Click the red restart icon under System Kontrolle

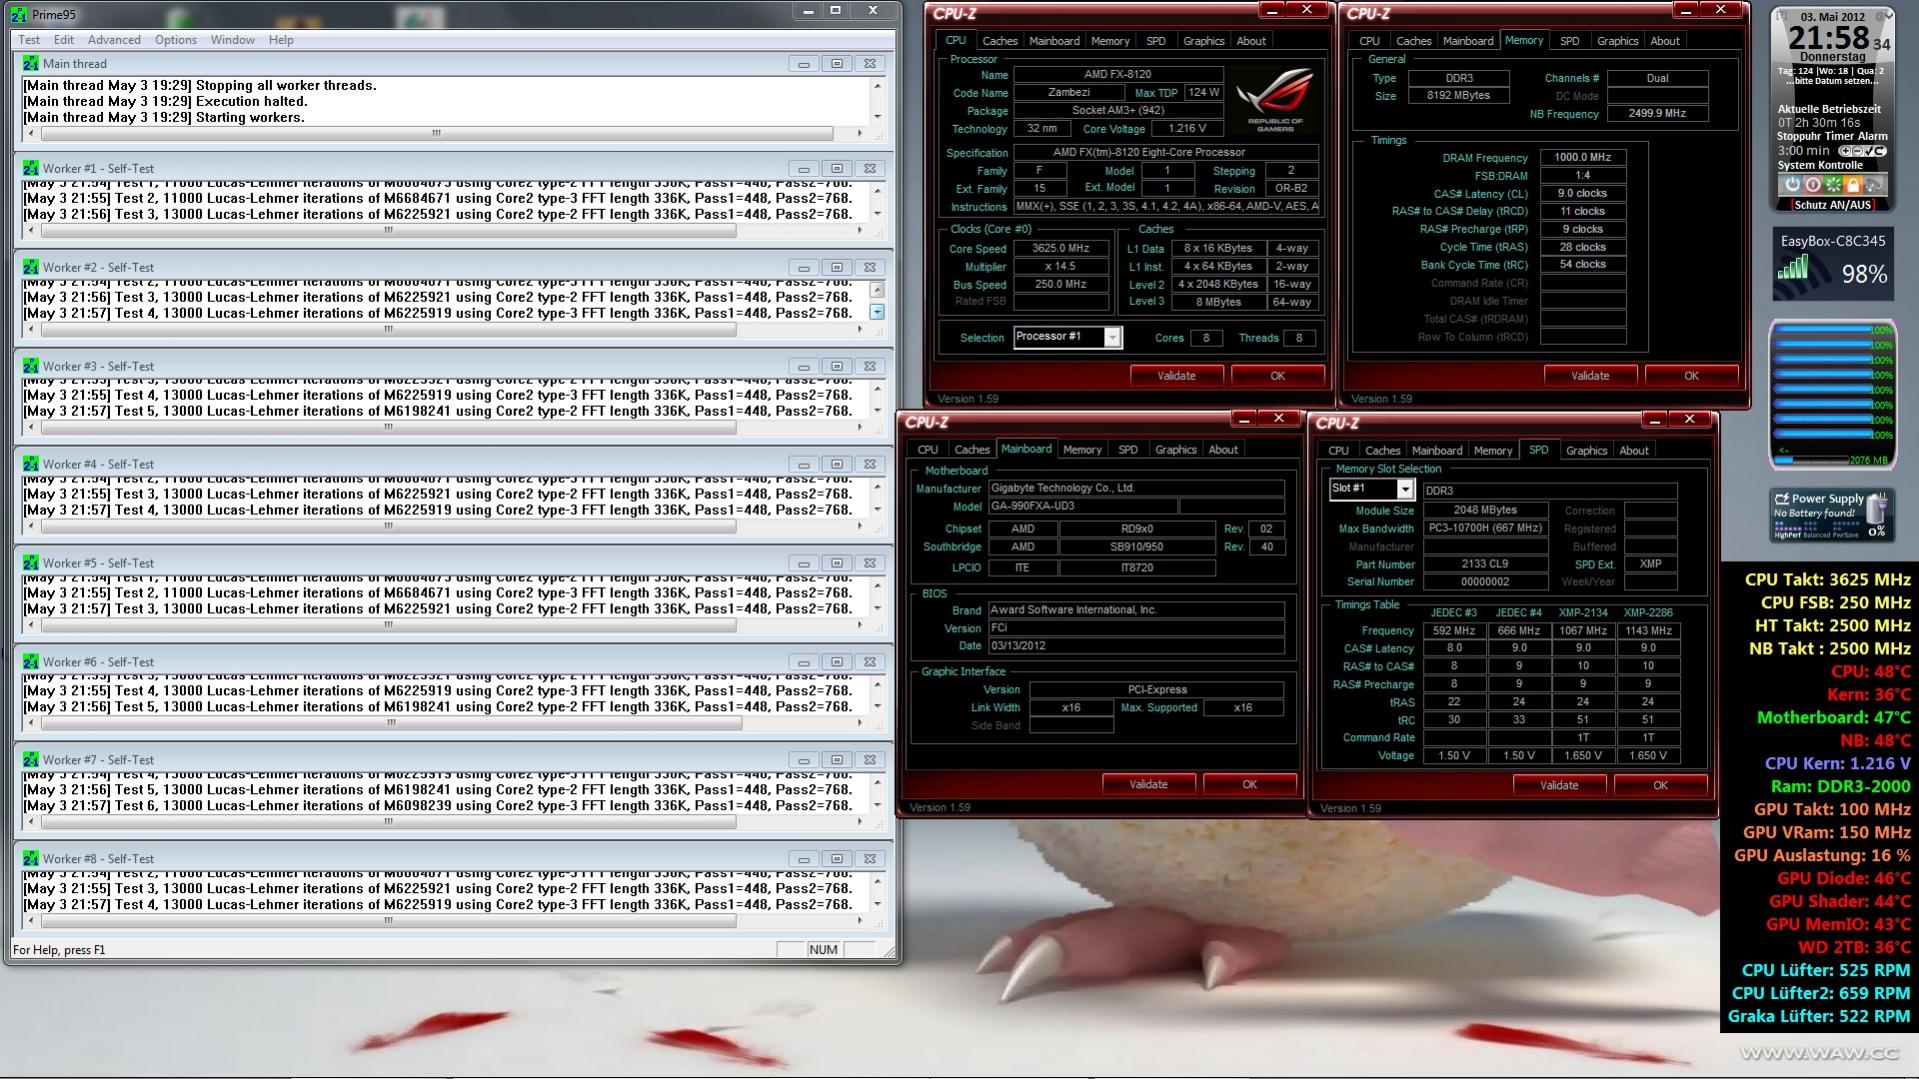[1812, 185]
